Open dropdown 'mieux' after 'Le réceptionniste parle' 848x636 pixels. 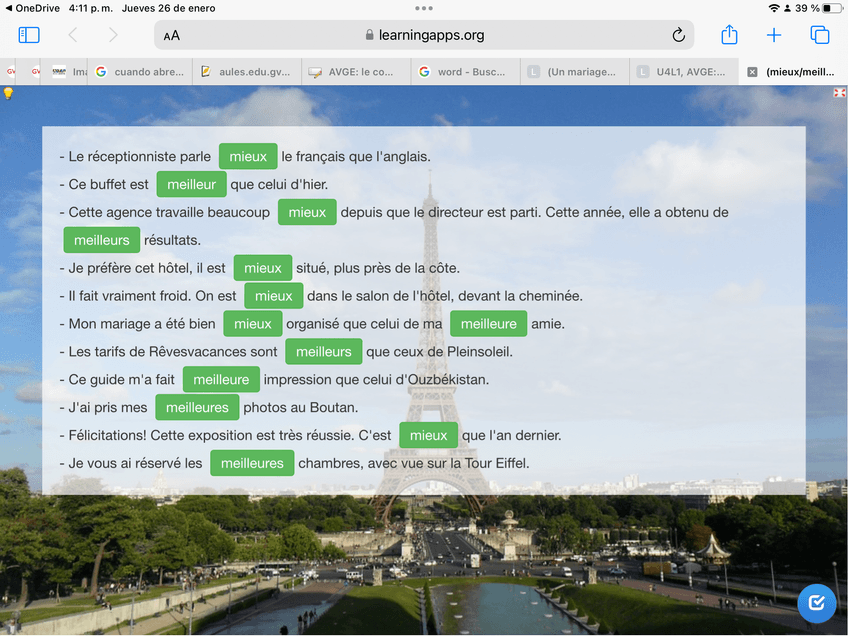pyautogui.click(x=248, y=156)
